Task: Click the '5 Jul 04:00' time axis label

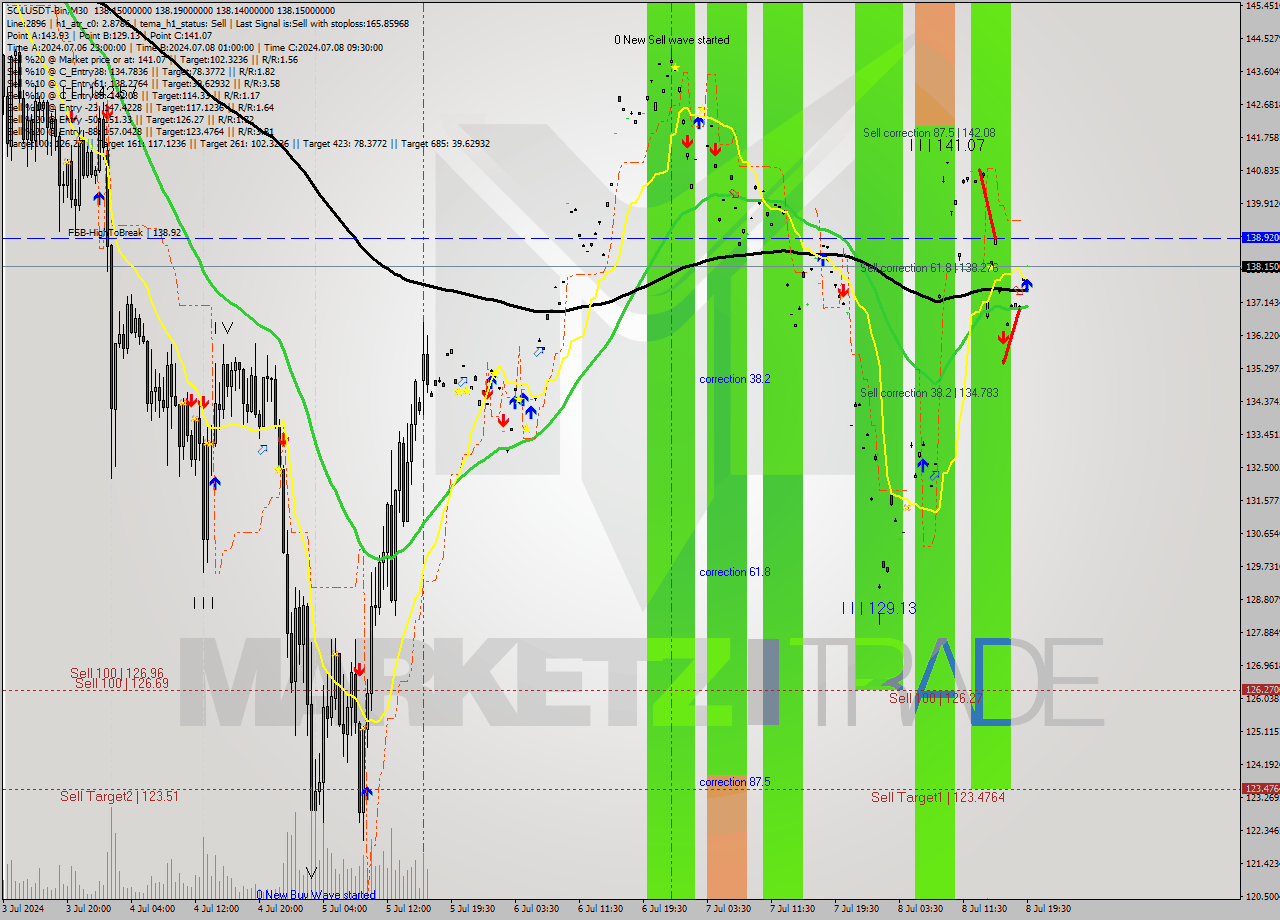Action: click(x=345, y=909)
